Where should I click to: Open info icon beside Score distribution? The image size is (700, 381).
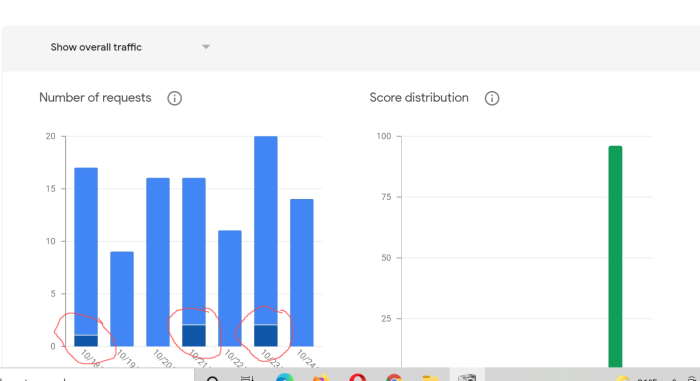[x=492, y=98]
